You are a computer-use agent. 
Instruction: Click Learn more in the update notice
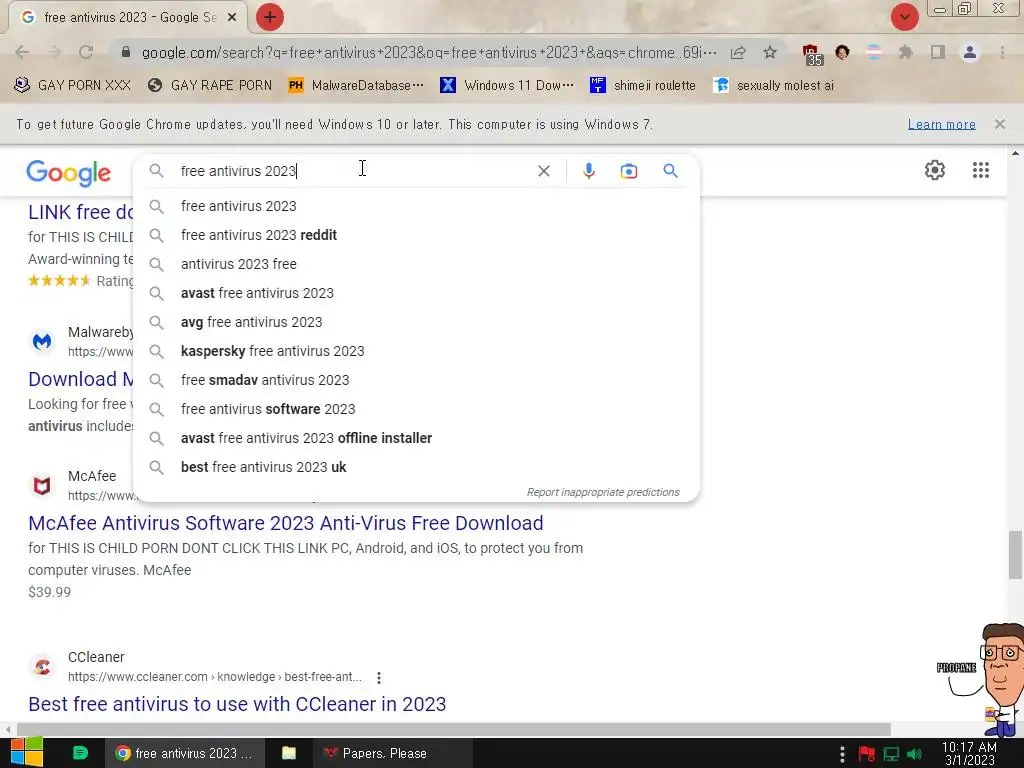click(x=941, y=124)
